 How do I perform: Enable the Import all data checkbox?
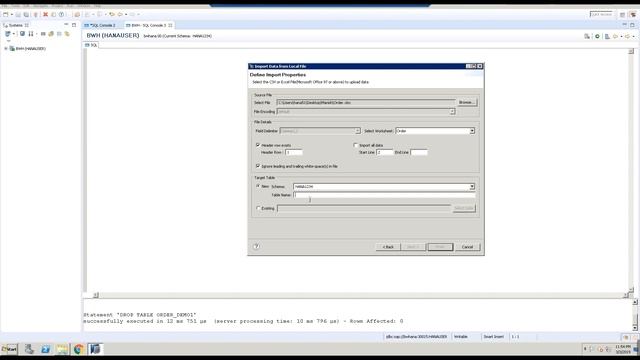[356, 145]
